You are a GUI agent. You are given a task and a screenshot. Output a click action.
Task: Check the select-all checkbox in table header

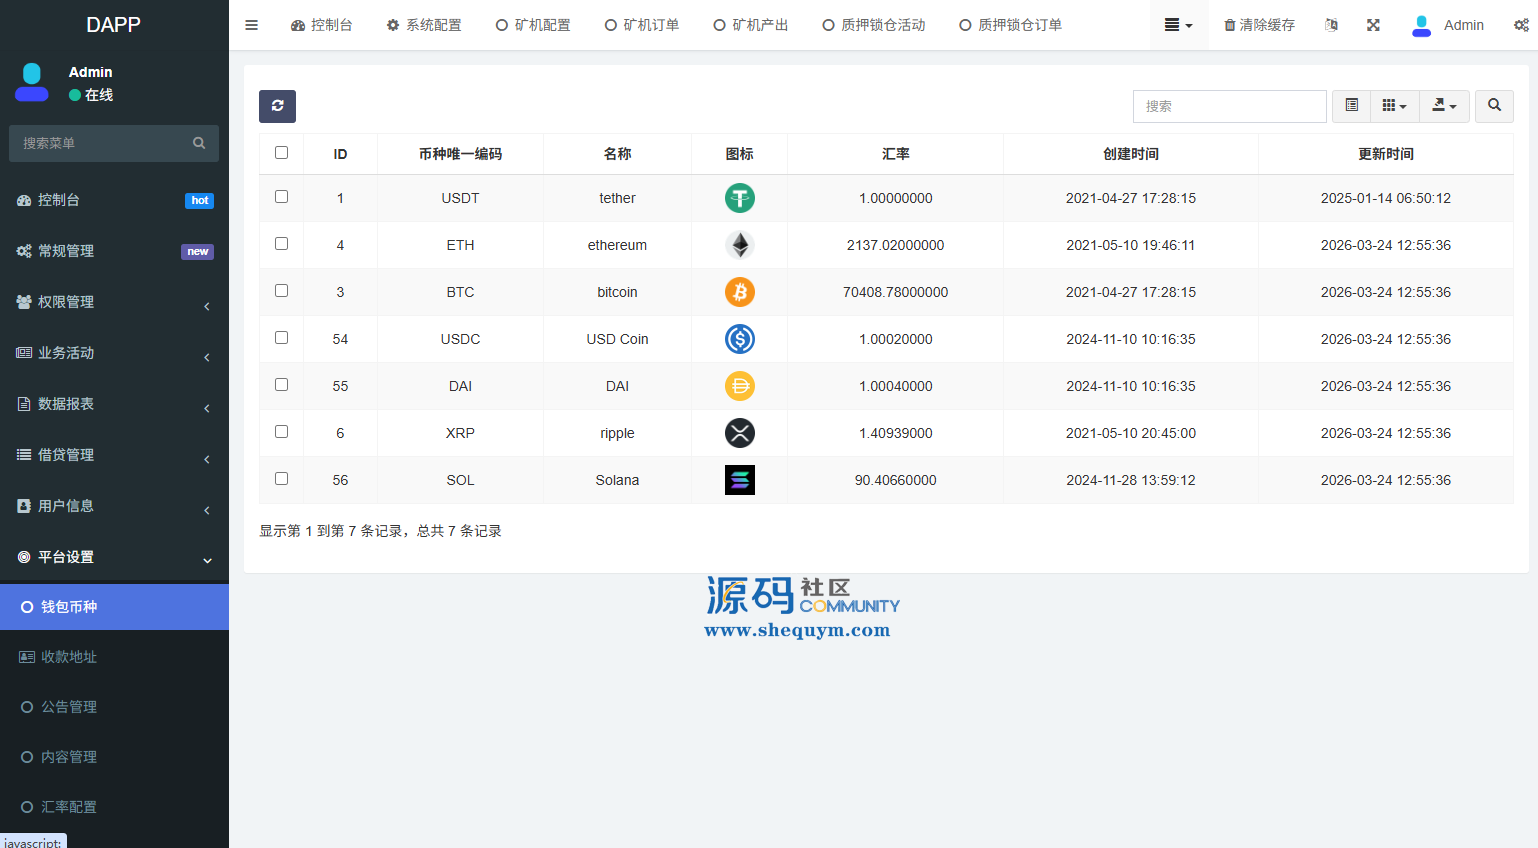pyautogui.click(x=281, y=153)
